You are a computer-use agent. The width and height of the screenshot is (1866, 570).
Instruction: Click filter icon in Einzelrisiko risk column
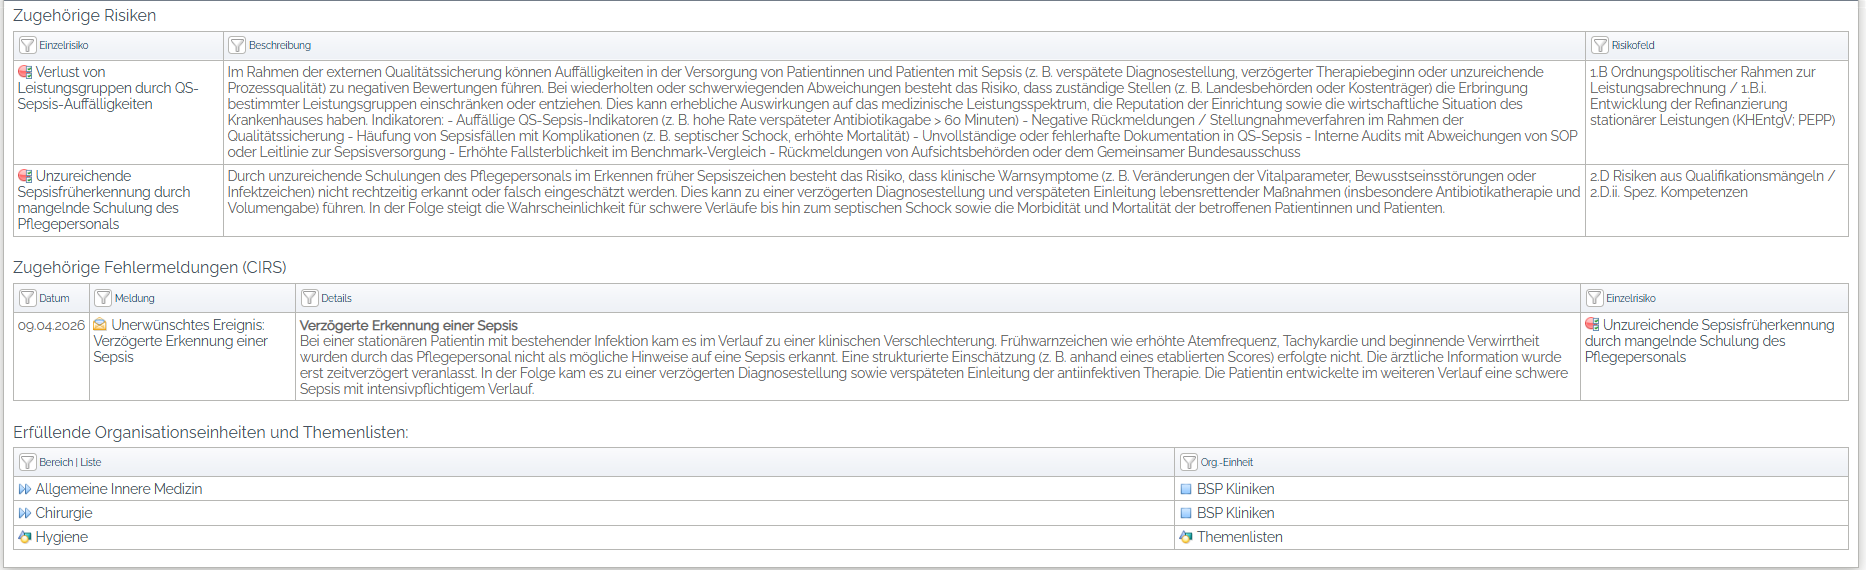(28, 46)
